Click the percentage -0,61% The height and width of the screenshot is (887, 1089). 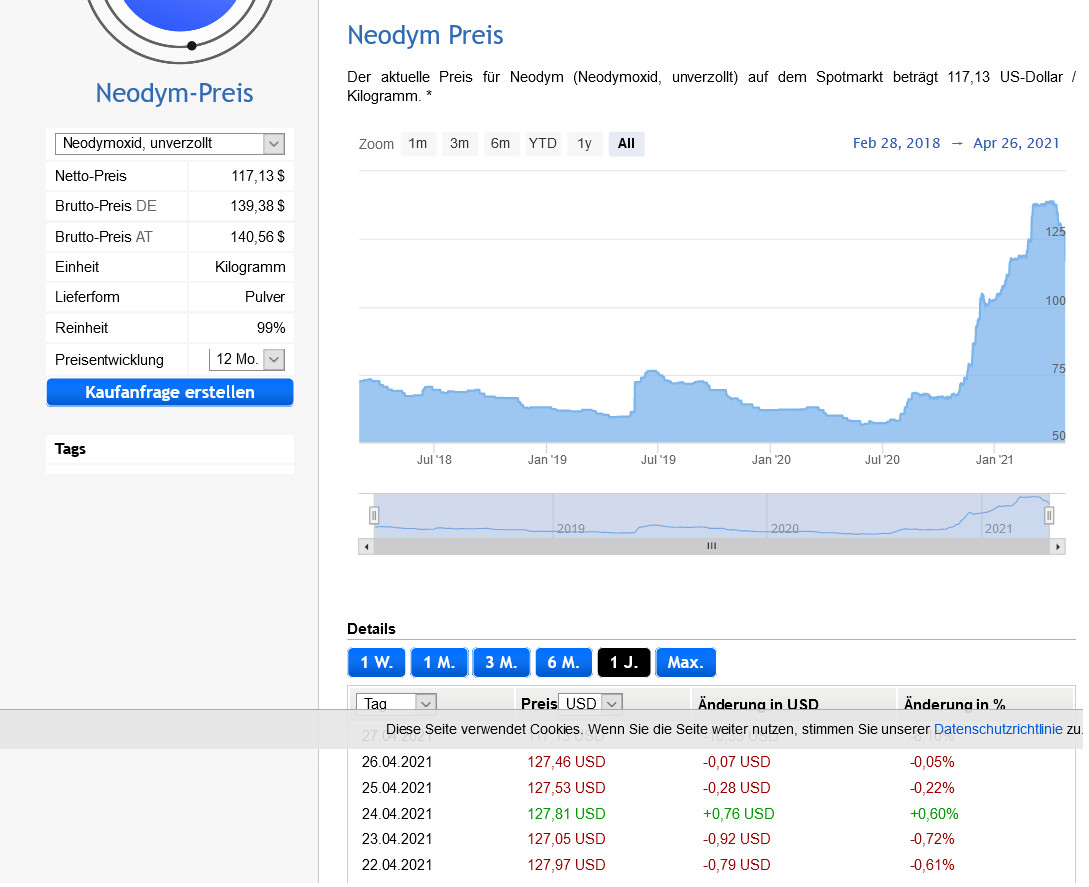pos(932,865)
